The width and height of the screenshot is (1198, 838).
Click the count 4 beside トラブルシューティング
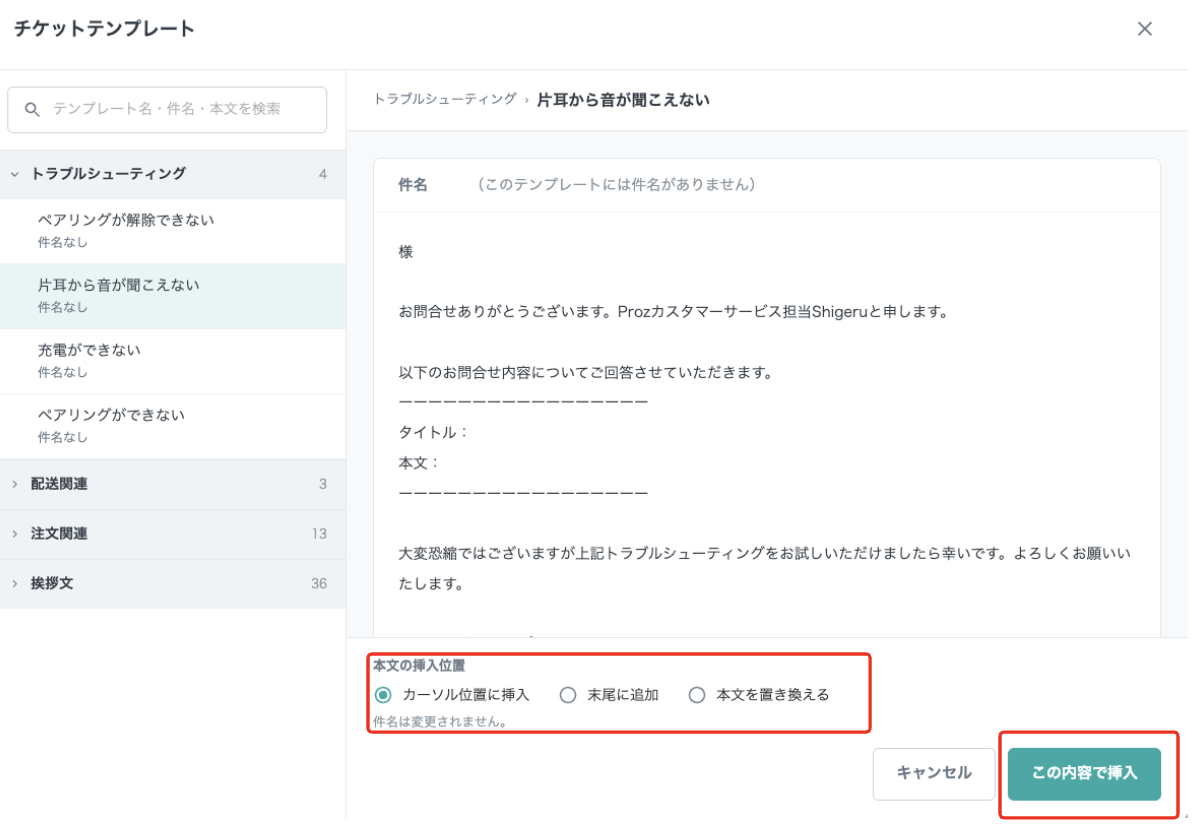[322, 174]
